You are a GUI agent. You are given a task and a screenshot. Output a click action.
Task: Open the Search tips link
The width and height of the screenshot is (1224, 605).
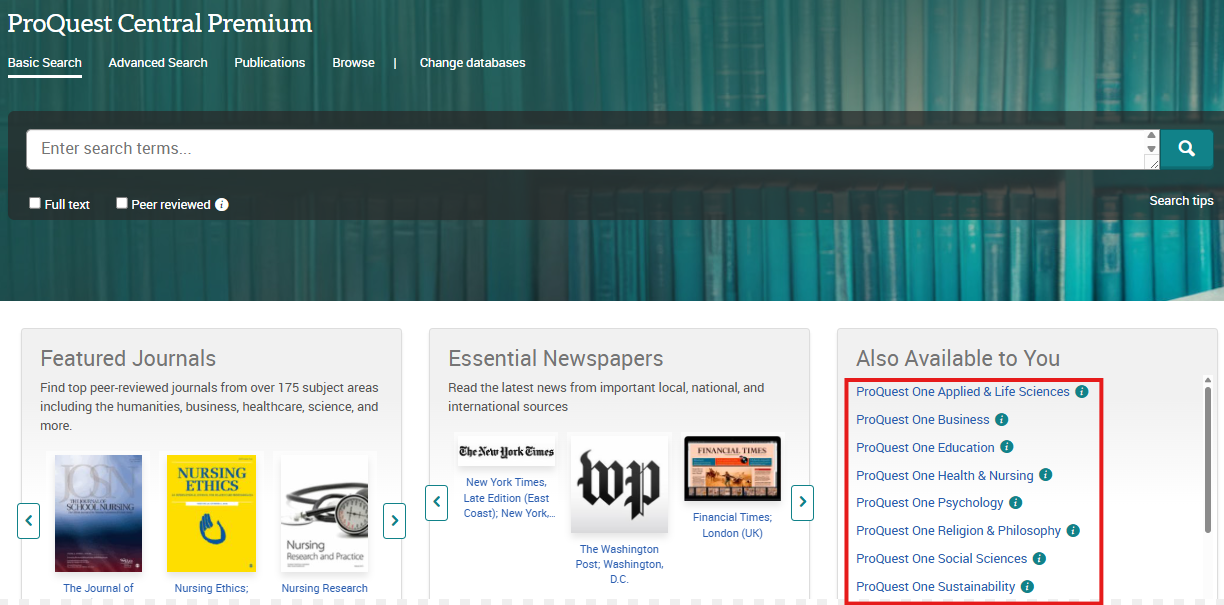coord(1181,201)
